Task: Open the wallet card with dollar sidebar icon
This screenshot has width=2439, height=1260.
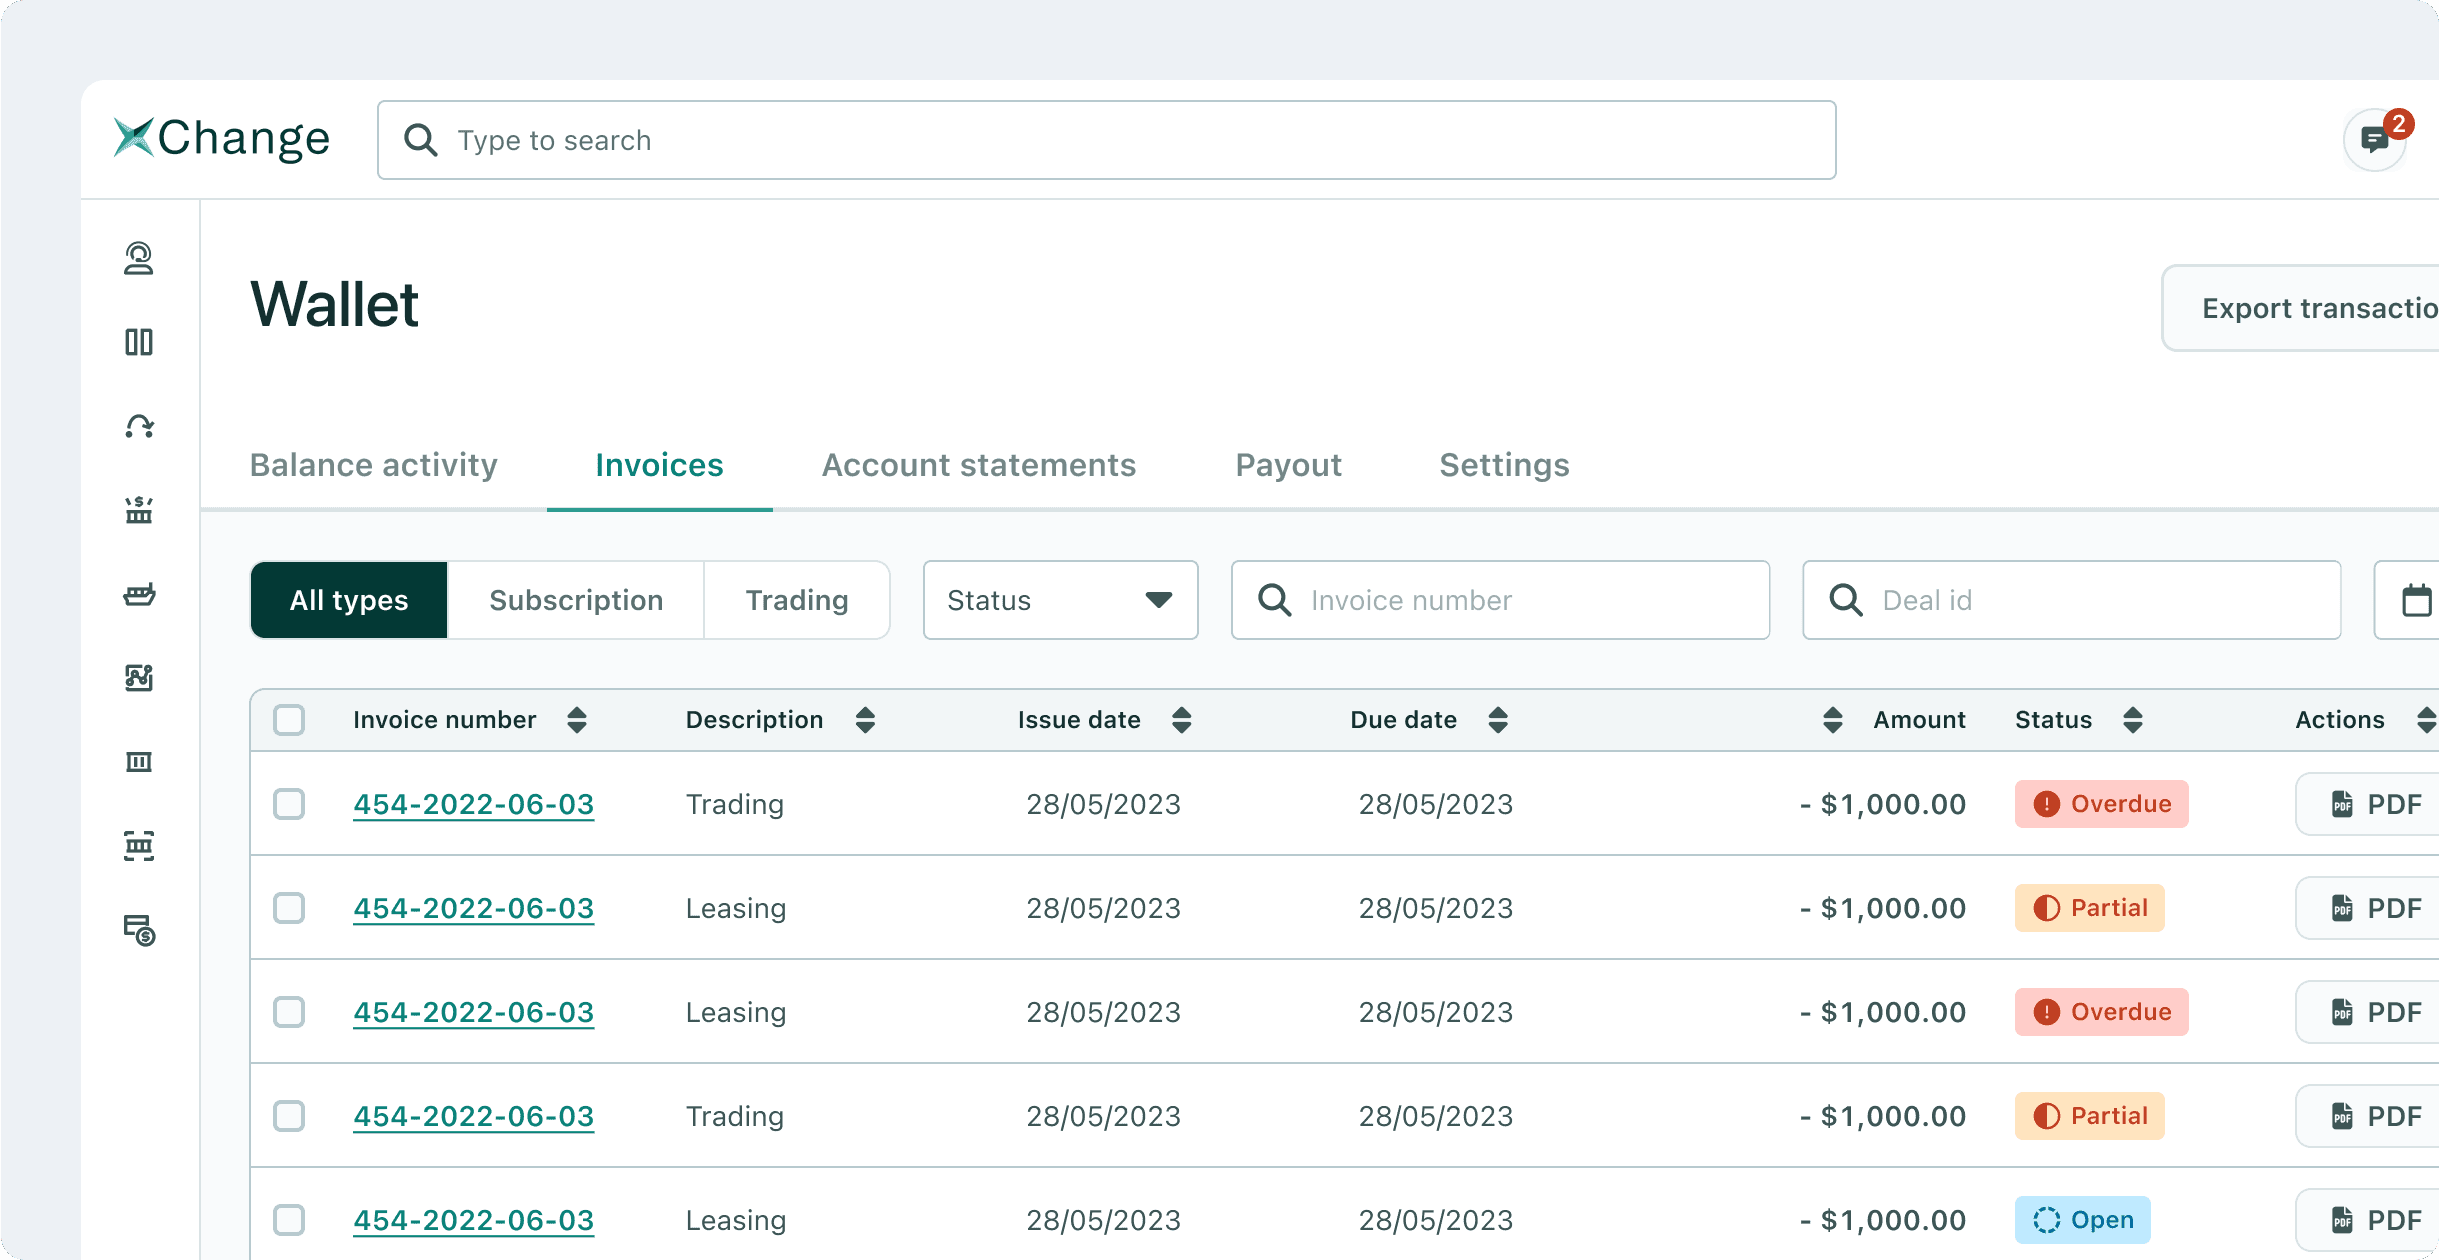Action: (x=139, y=930)
